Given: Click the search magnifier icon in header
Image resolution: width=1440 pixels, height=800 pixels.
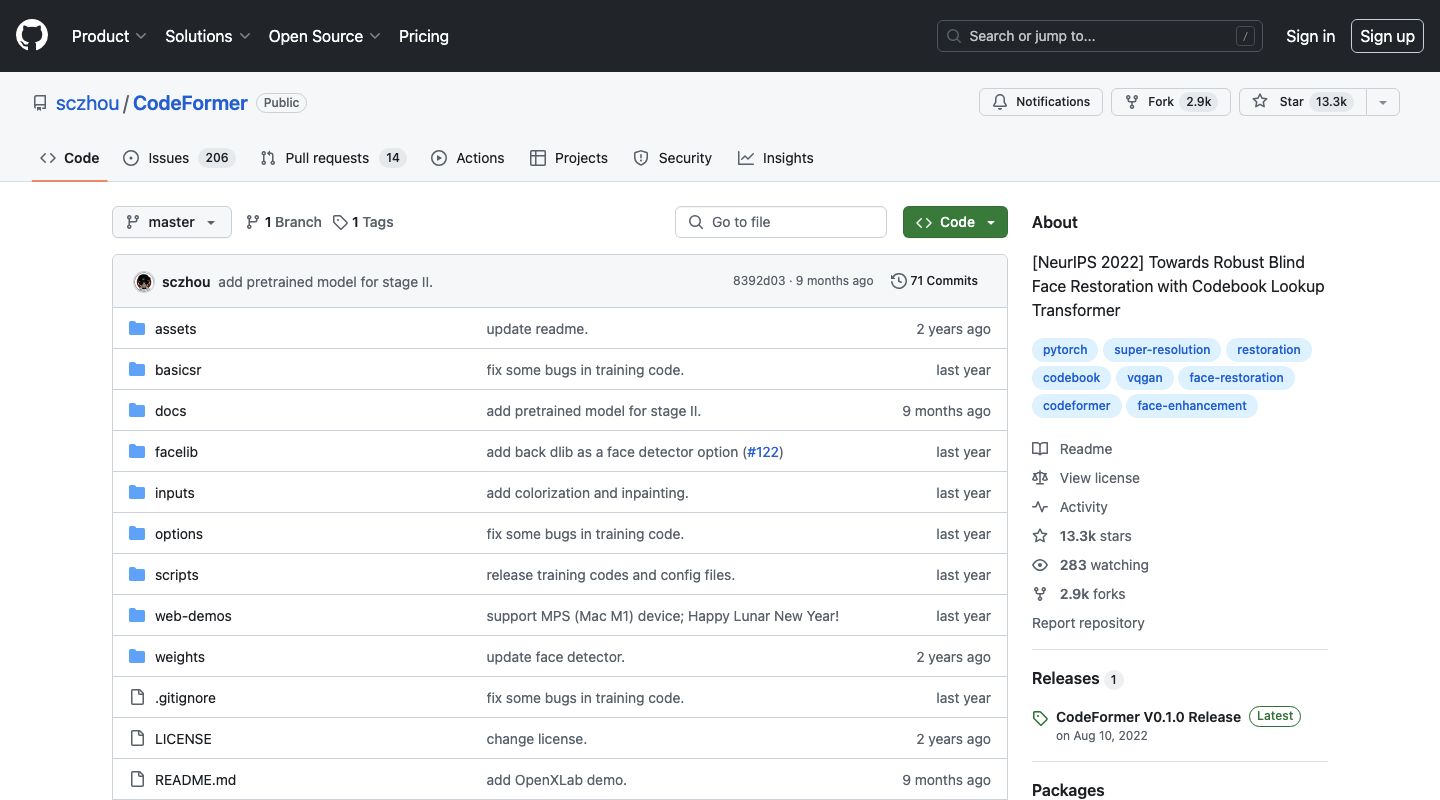Looking at the screenshot, I should tap(954, 36).
